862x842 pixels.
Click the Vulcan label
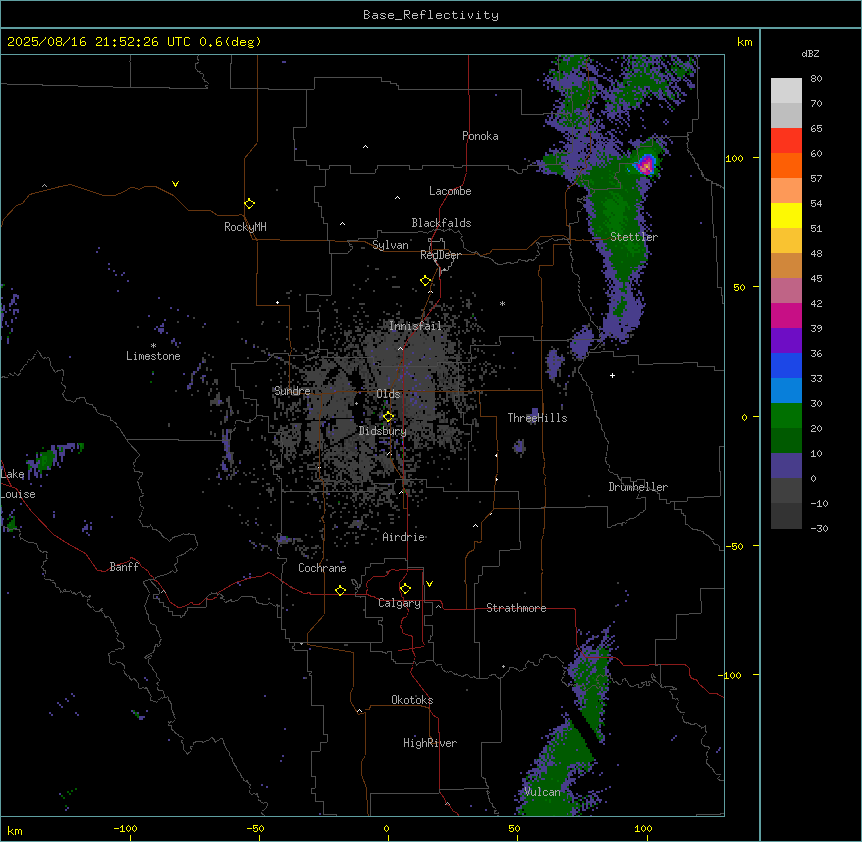tap(542, 792)
